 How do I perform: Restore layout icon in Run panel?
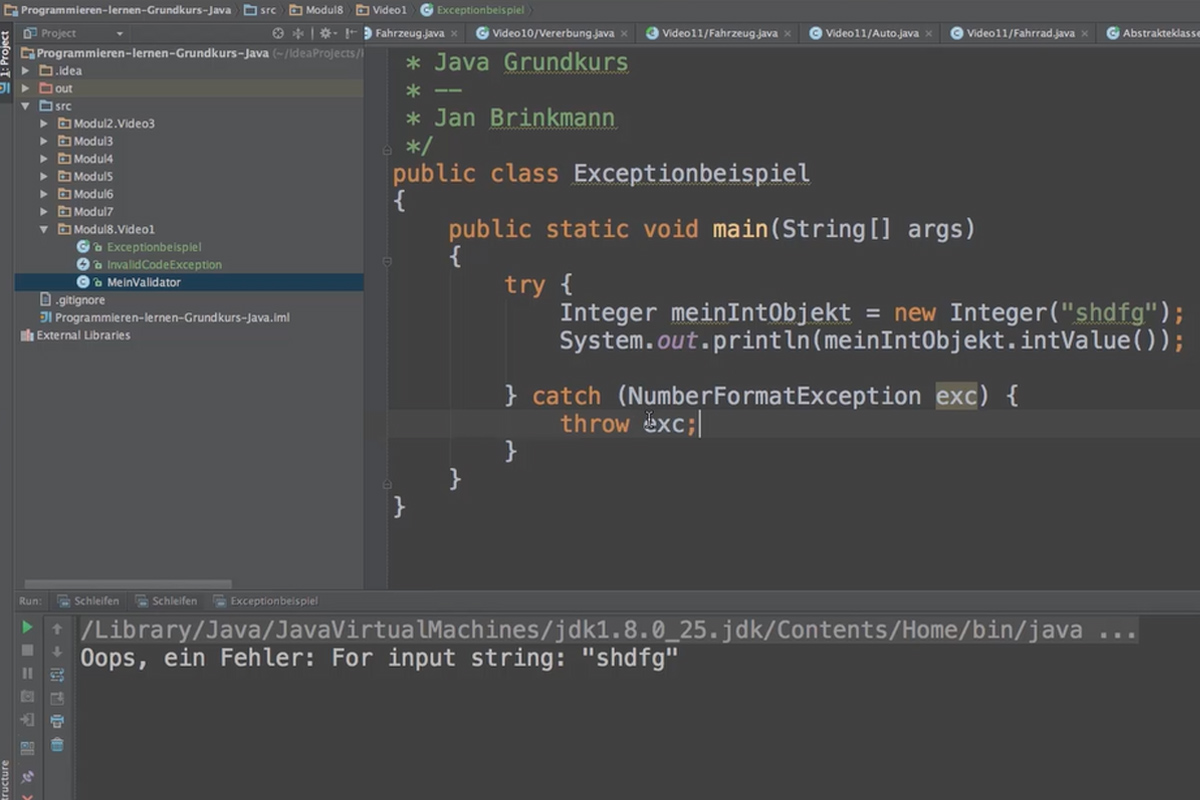[27, 747]
